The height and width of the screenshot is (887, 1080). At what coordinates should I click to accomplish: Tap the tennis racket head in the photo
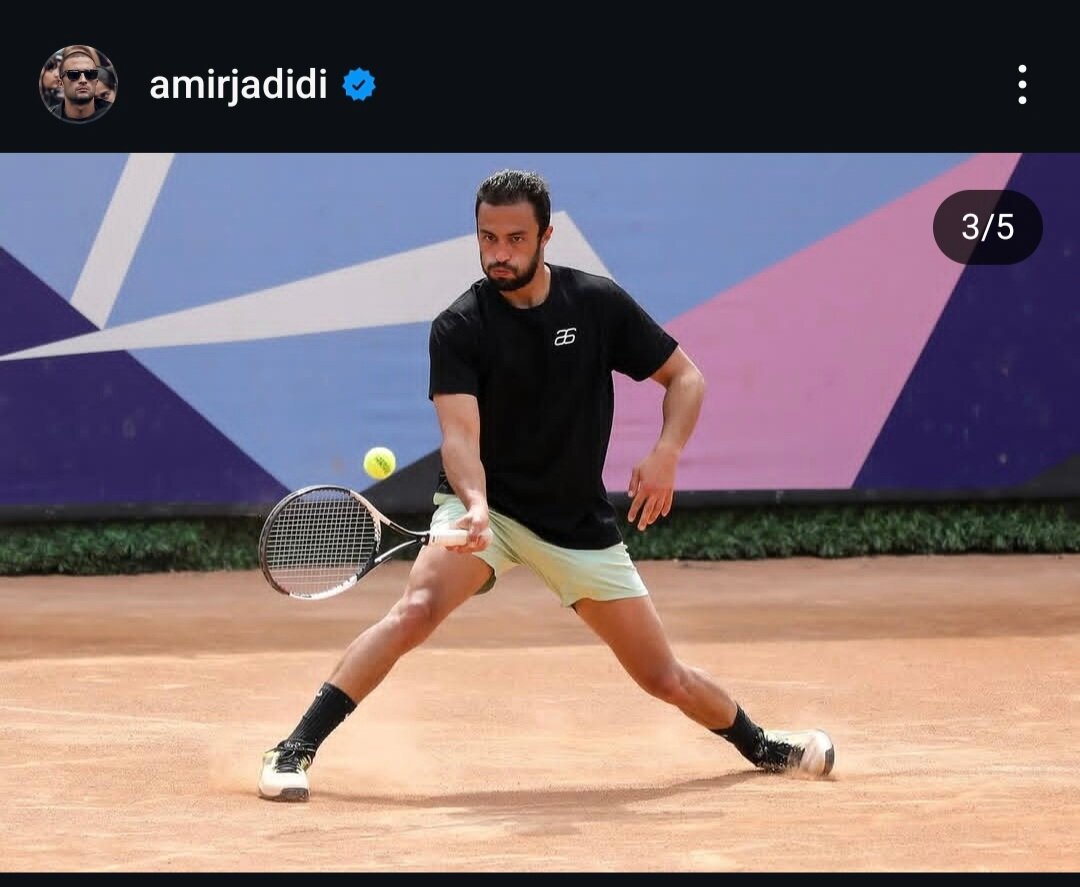coord(320,541)
